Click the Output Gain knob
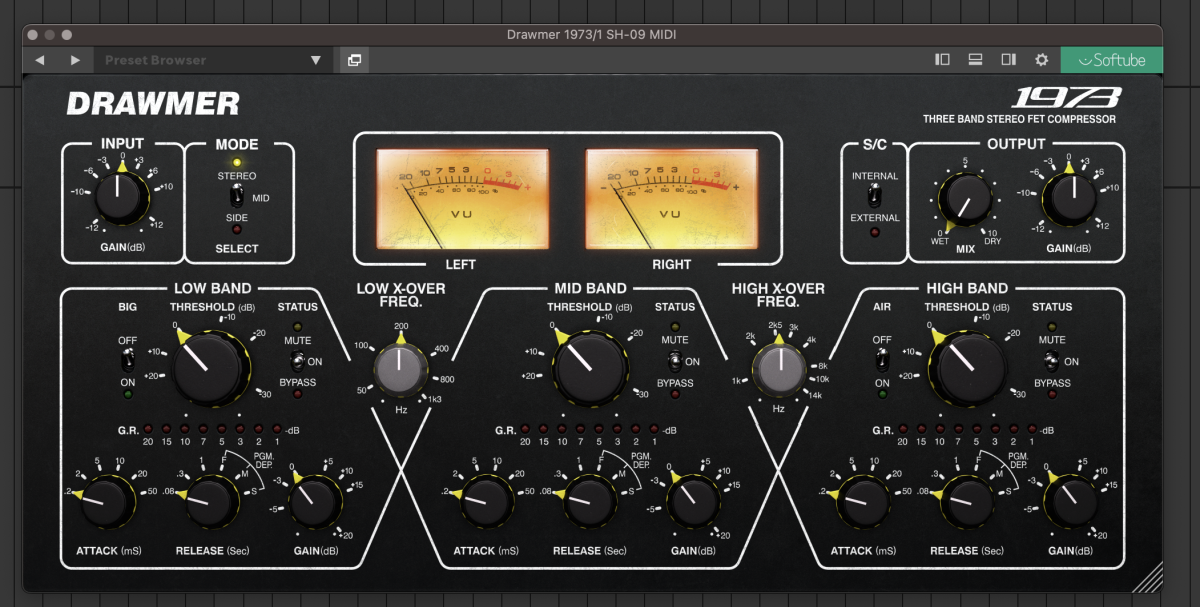 [x=1069, y=198]
